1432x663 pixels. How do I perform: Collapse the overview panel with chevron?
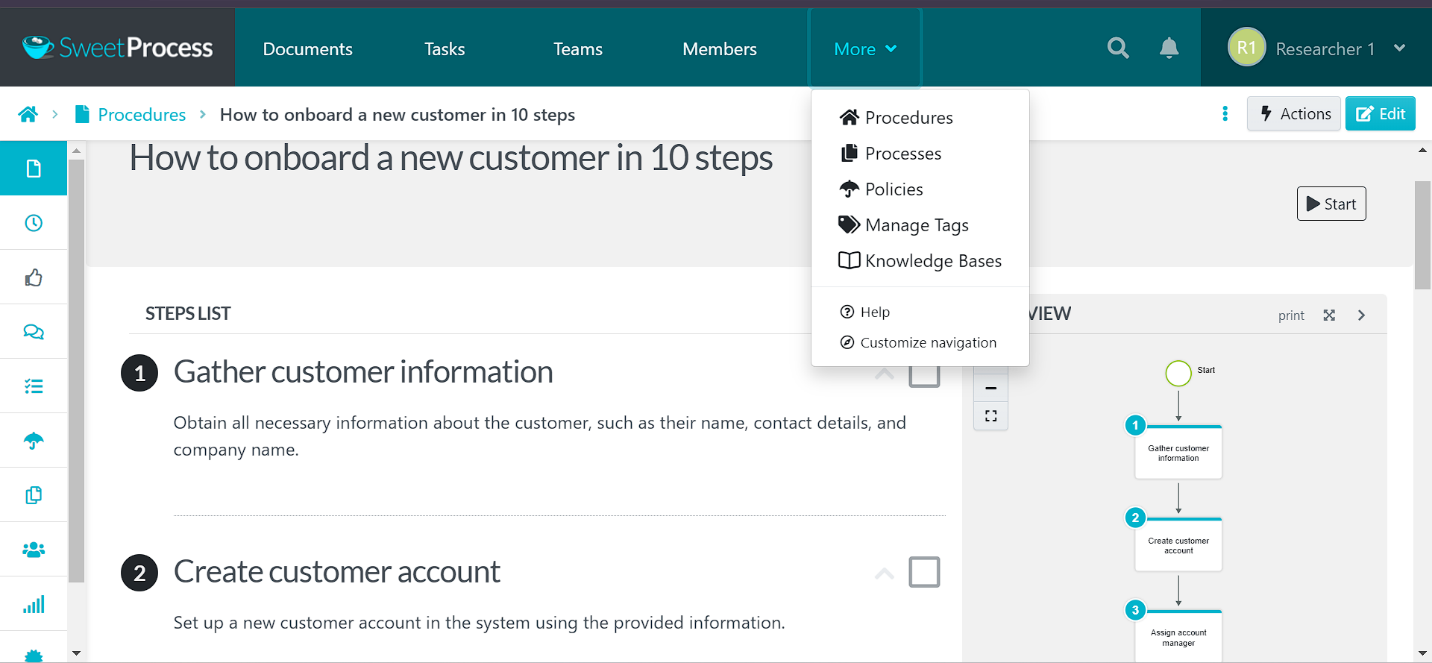click(x=1361, y=315)
